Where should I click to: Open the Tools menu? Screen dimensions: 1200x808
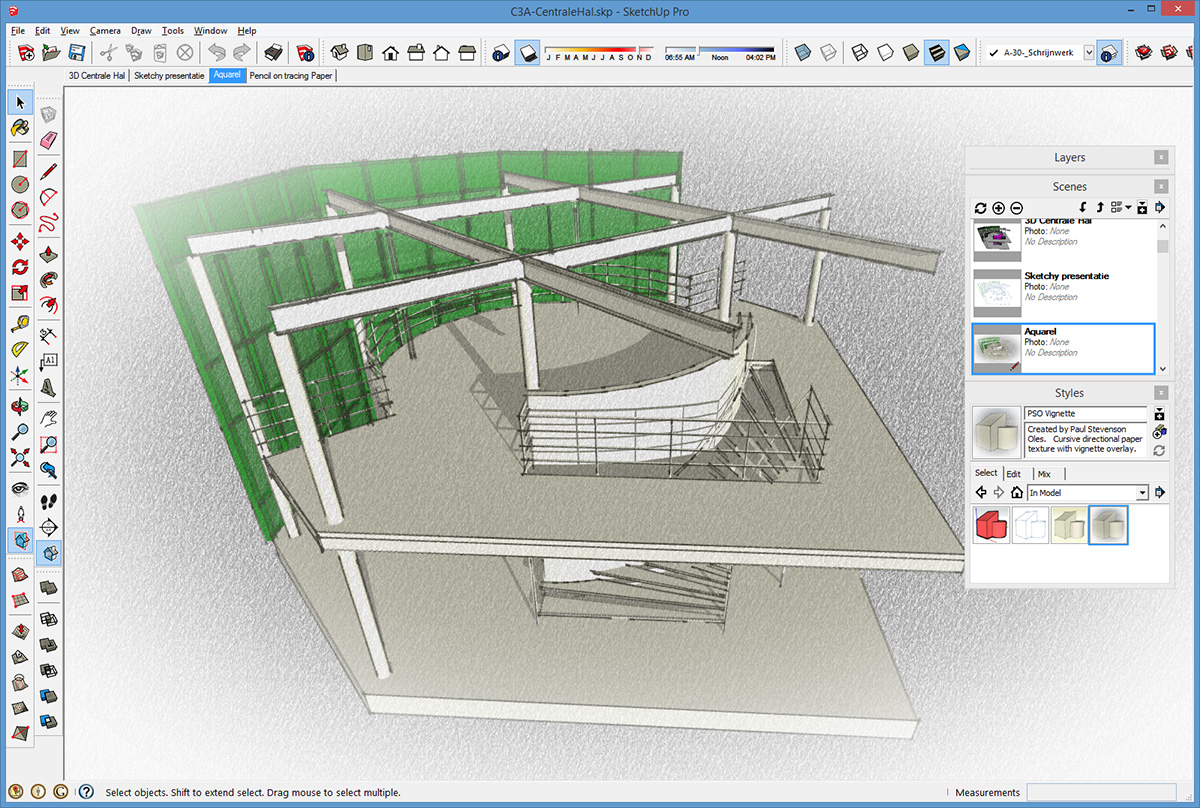173,31
